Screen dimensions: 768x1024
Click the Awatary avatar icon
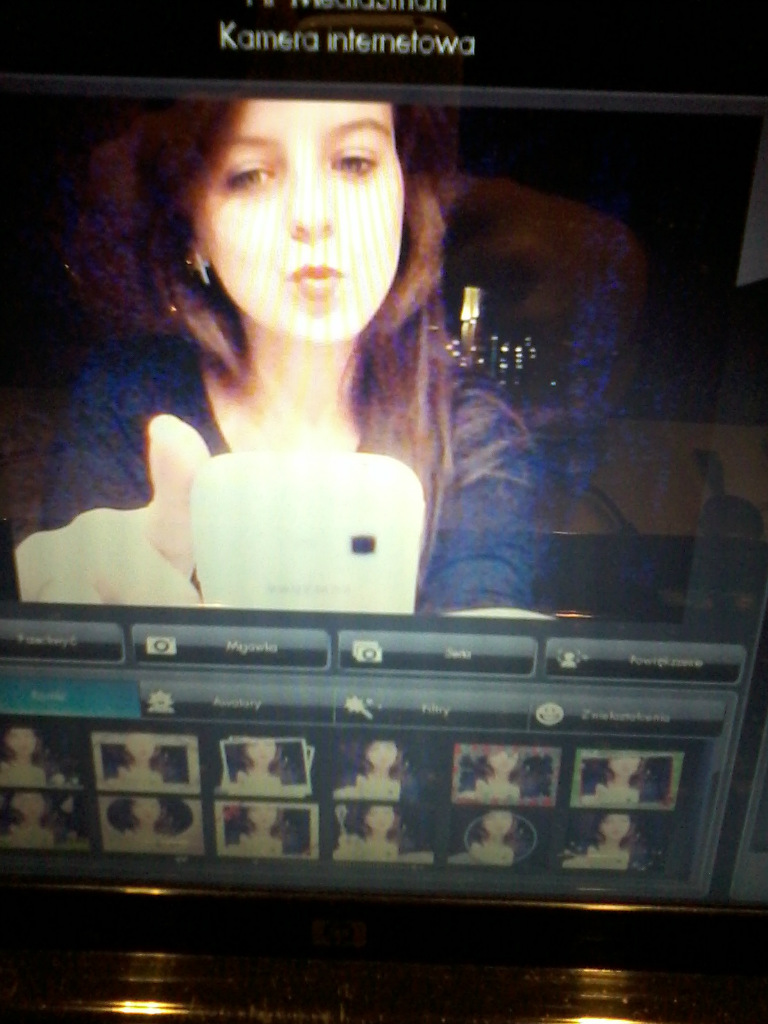click(159, 702)
